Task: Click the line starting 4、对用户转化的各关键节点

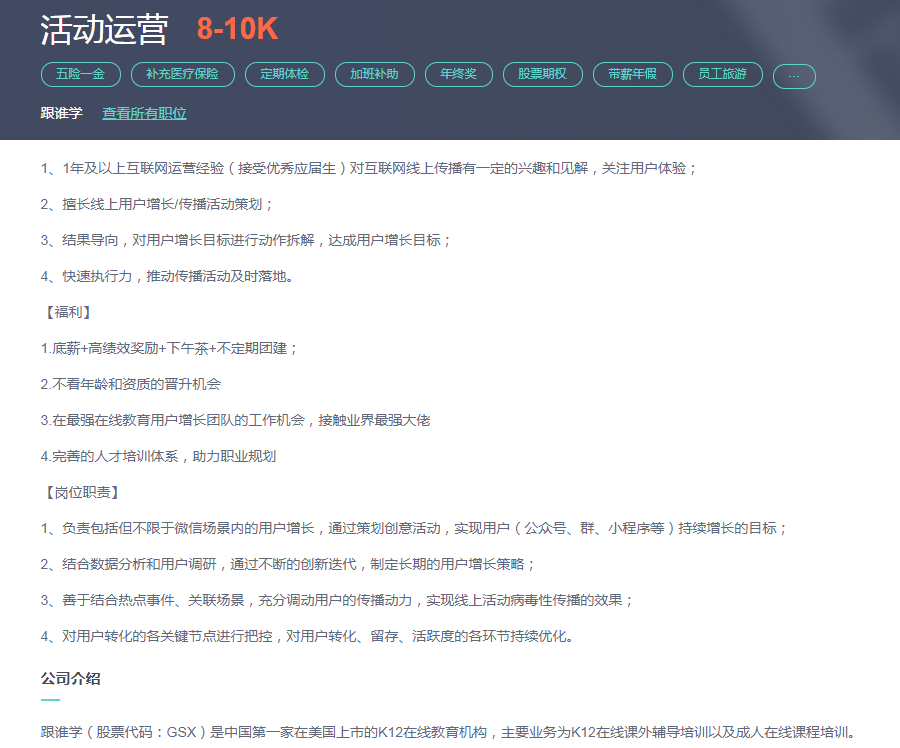Action: (307, 636)
